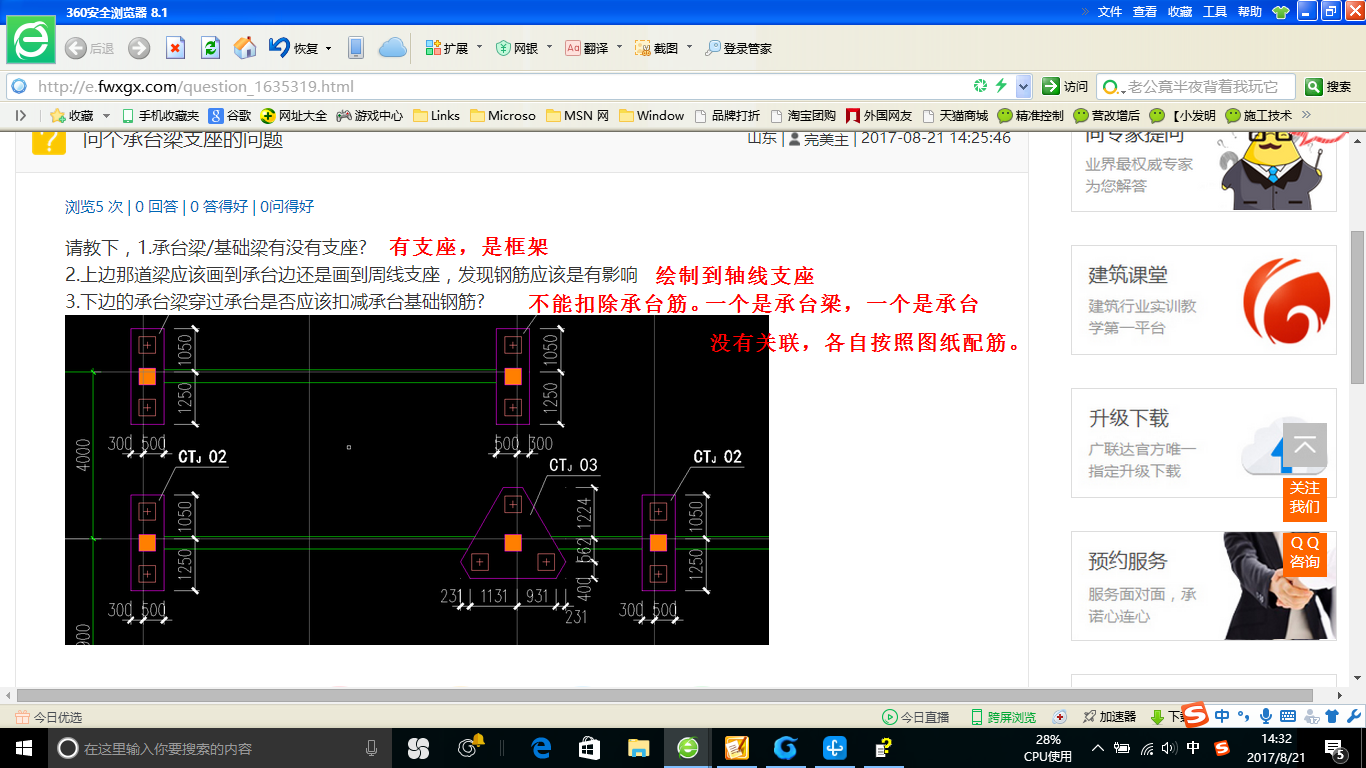Click the Forward navigation arrow
The image size is (1366, 768).
[139, 48]
